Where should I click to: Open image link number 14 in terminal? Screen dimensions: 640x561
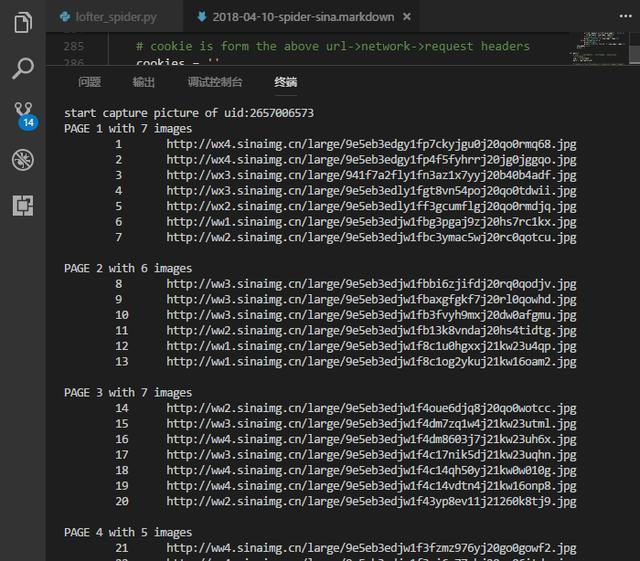(371, 408)
